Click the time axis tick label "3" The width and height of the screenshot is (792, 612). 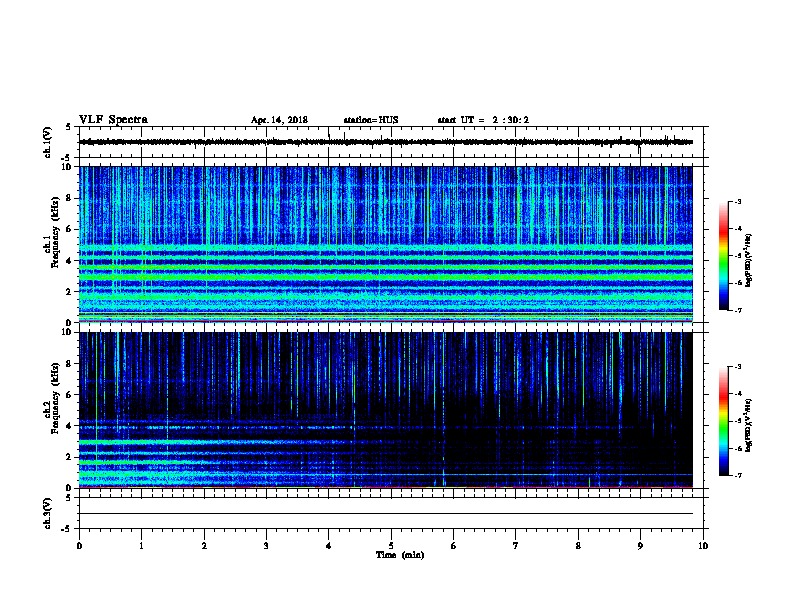click(266, 546)
